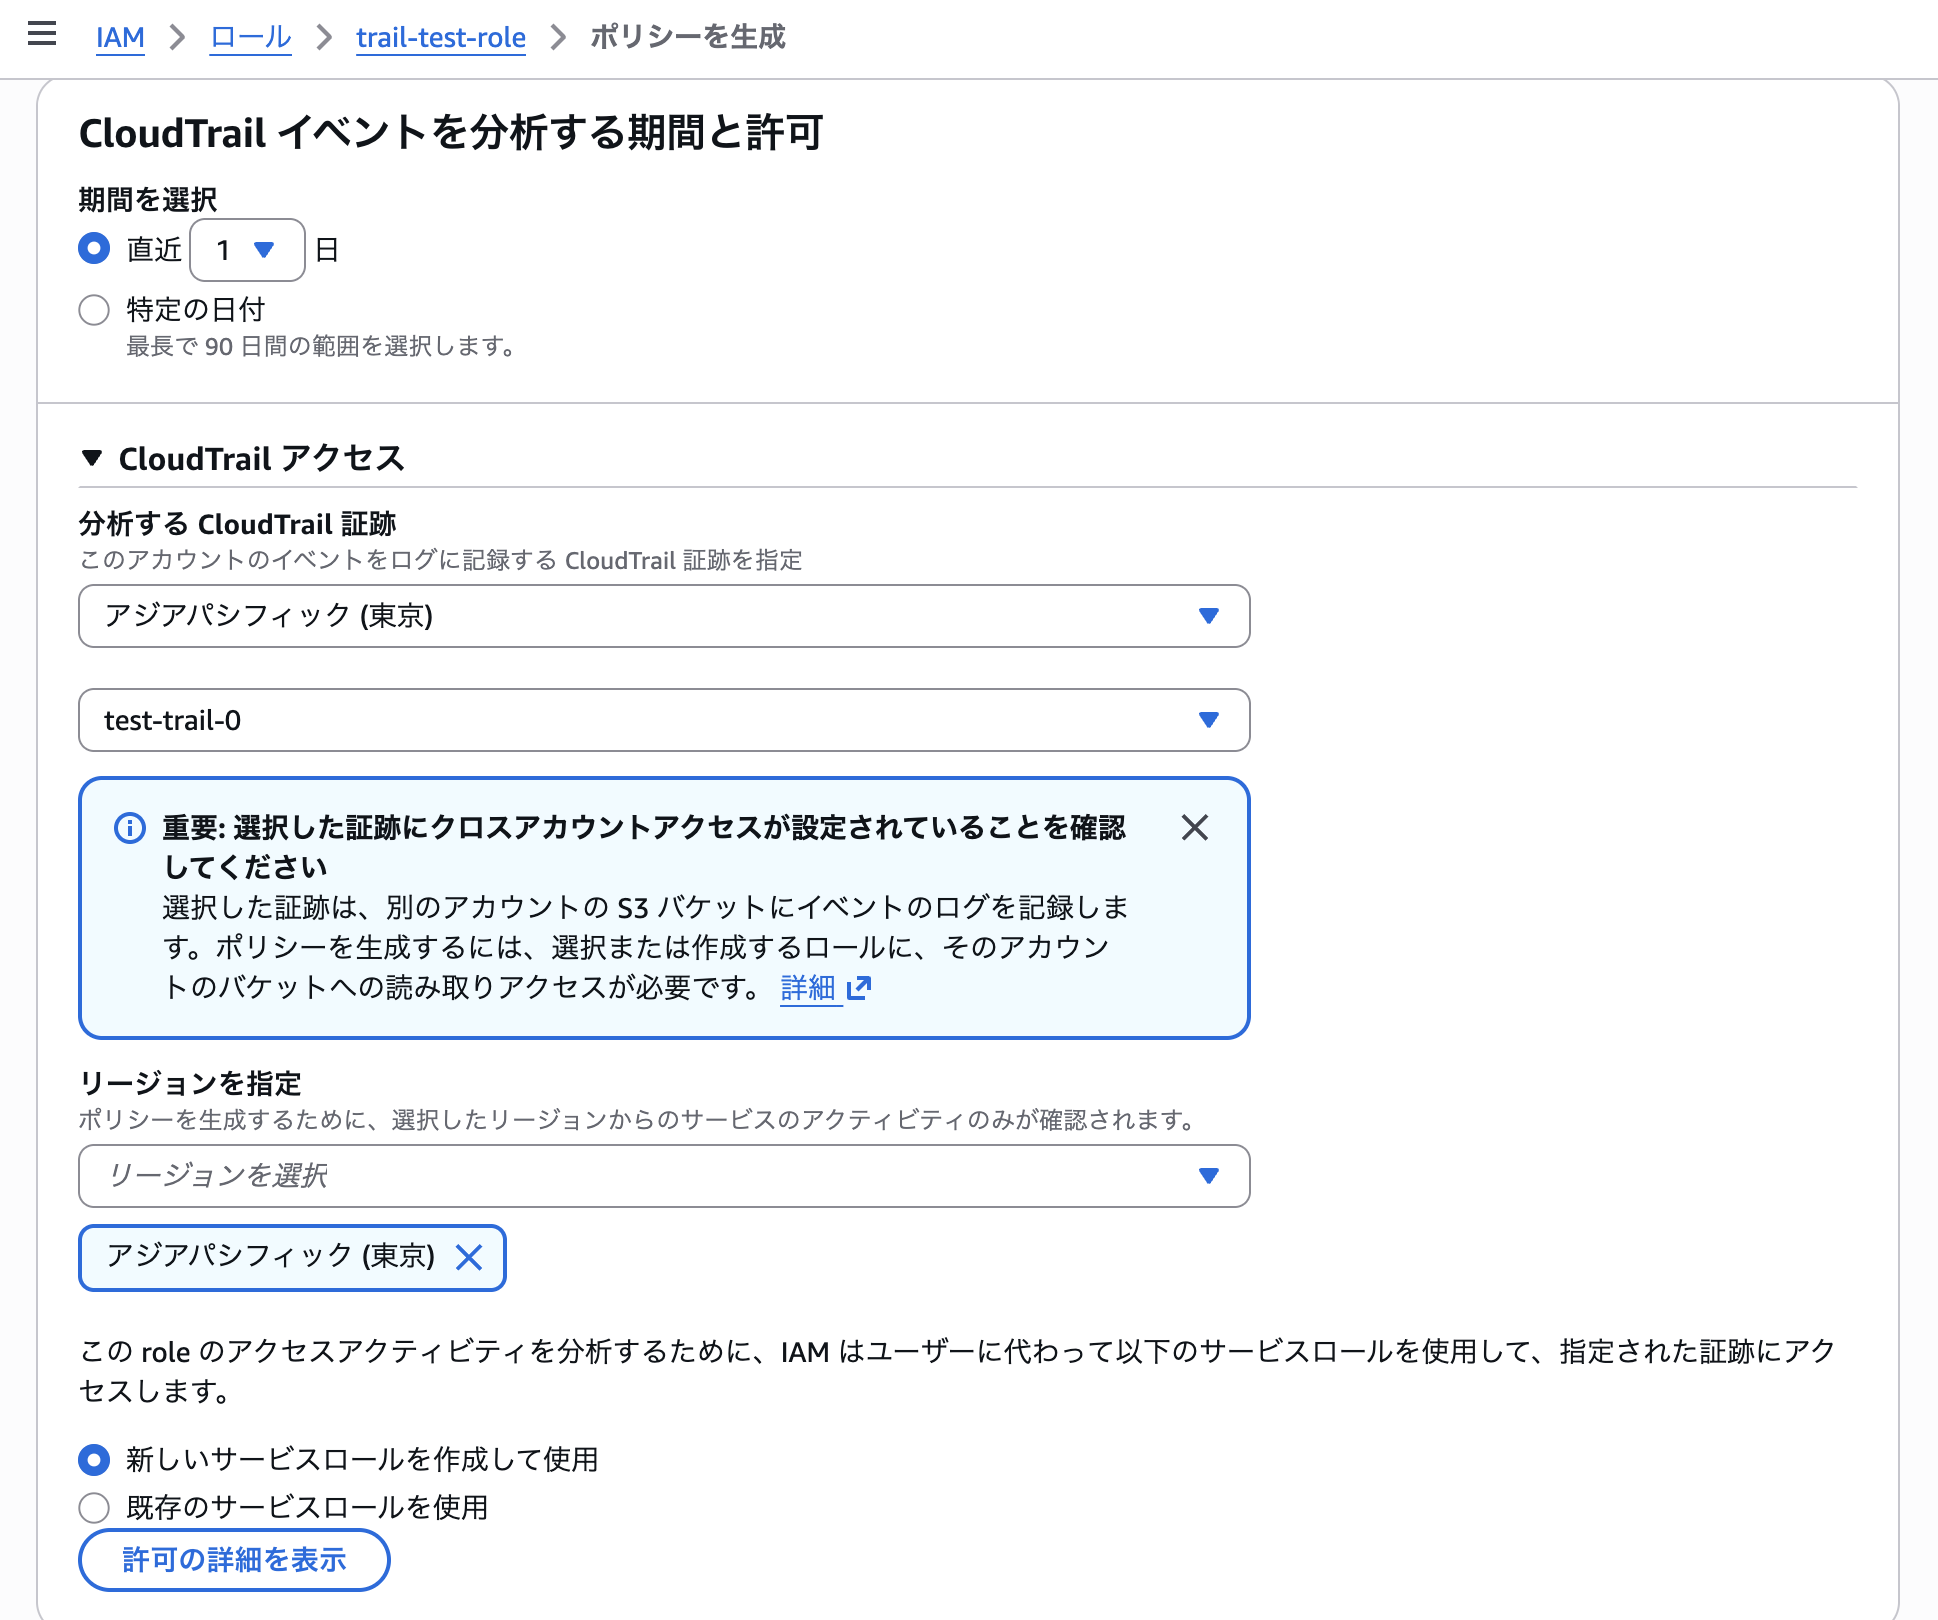Screen dimensions: 1938x1620
Task: Navigate to trail-test-role breadcrumb
Action: pyautogui.click(x=441, y=37)
